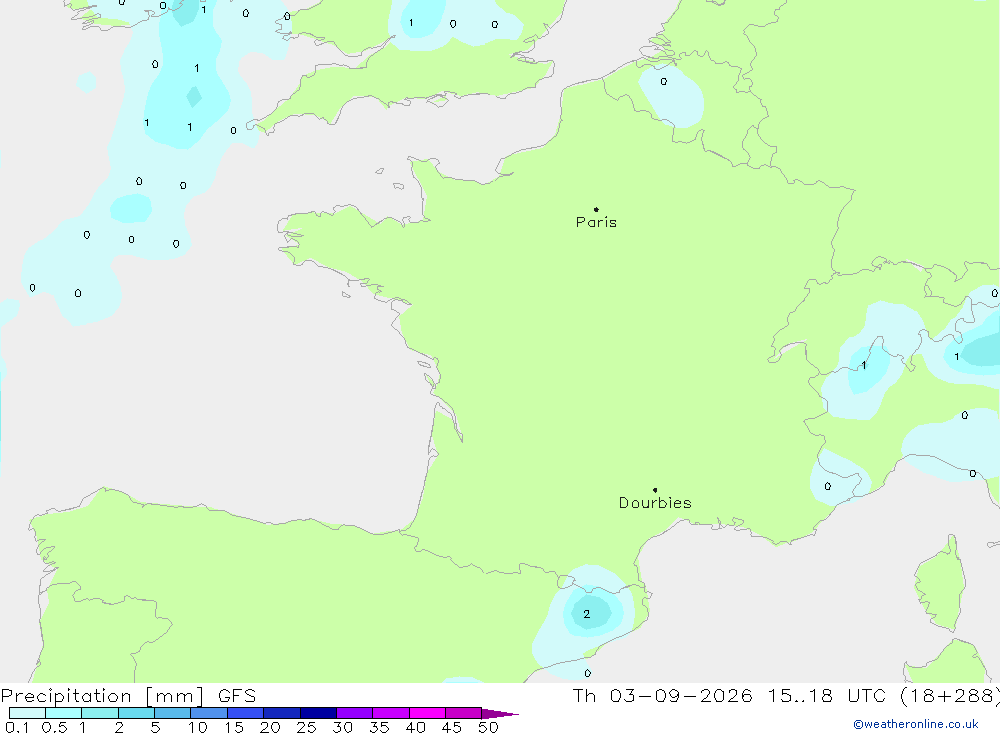Viewport: 1000px width, 733px height.
Task: Click the legend arrow tip beyond 50
Action: click(501, 714)
